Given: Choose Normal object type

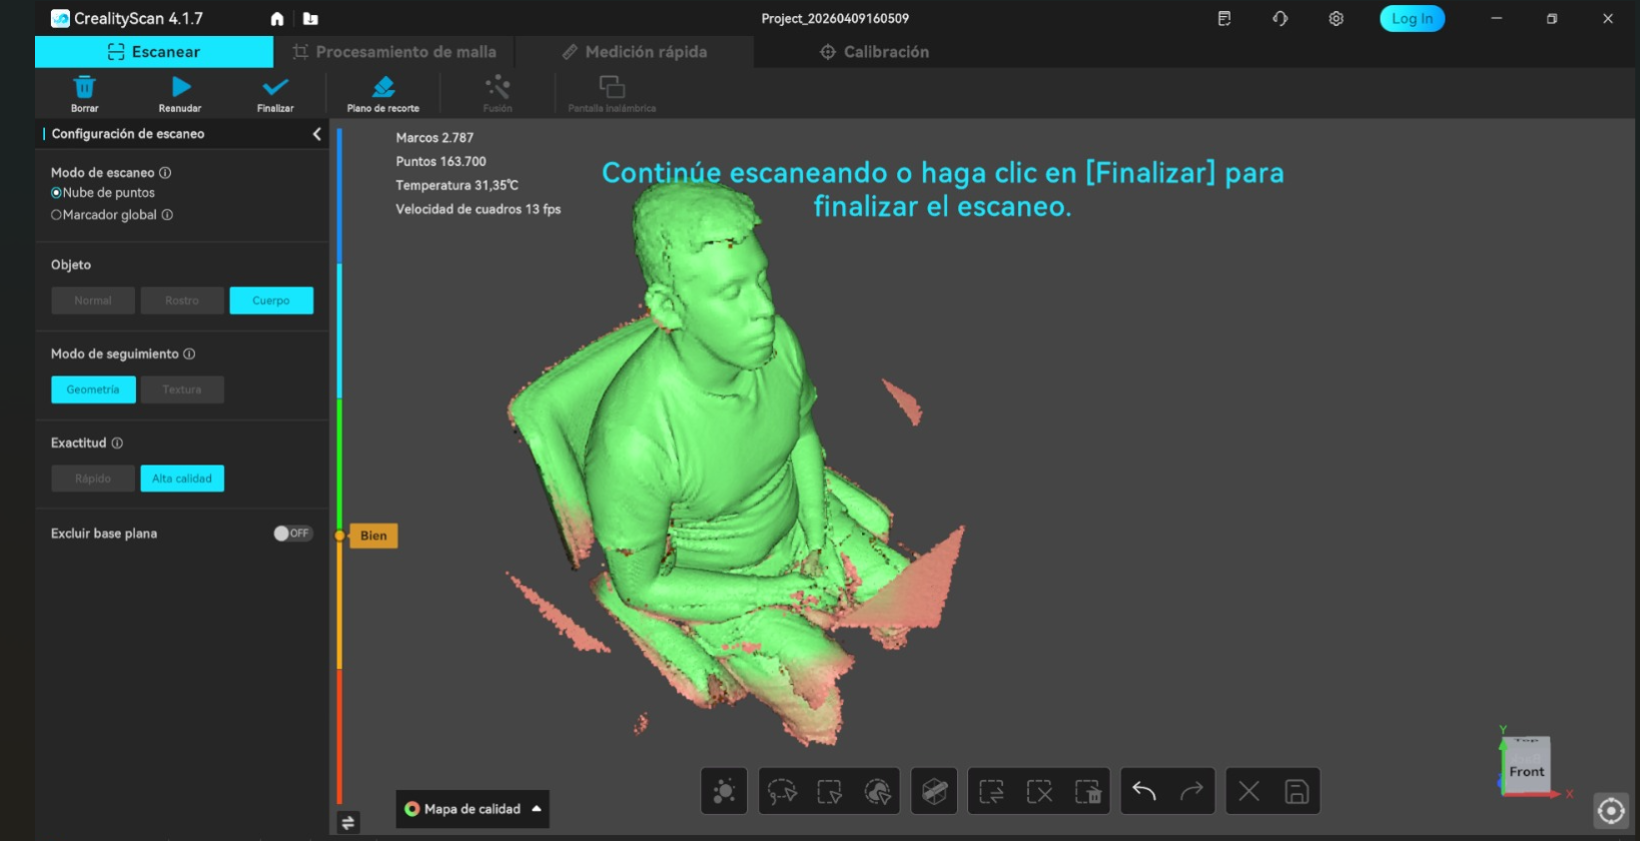Looking at the screenshot, I should [93, 301].
